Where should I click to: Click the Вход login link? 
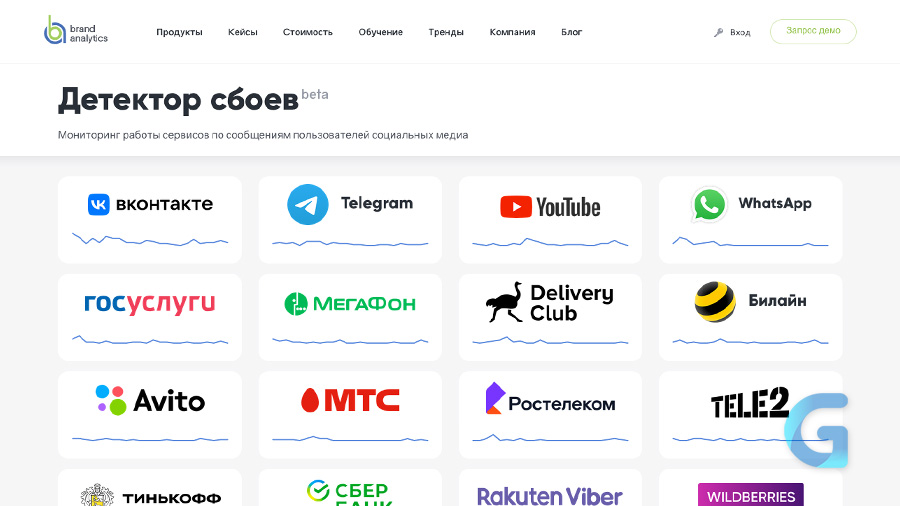point(732,32)
